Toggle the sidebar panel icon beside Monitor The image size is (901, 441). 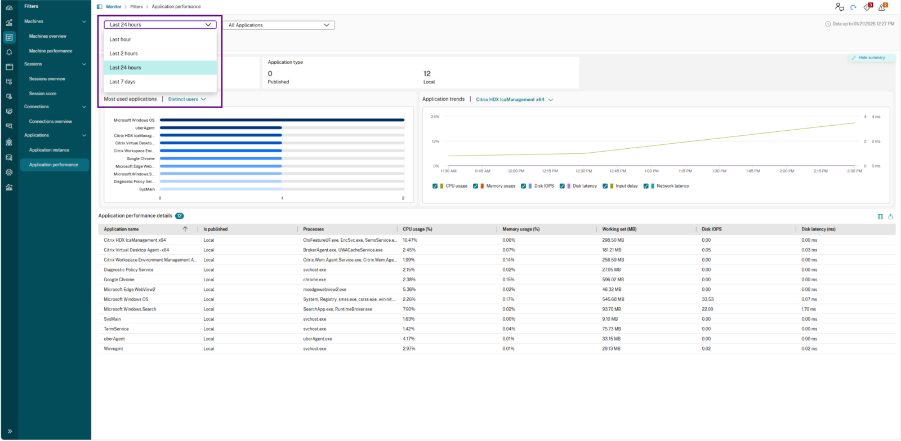pos(99,6)
